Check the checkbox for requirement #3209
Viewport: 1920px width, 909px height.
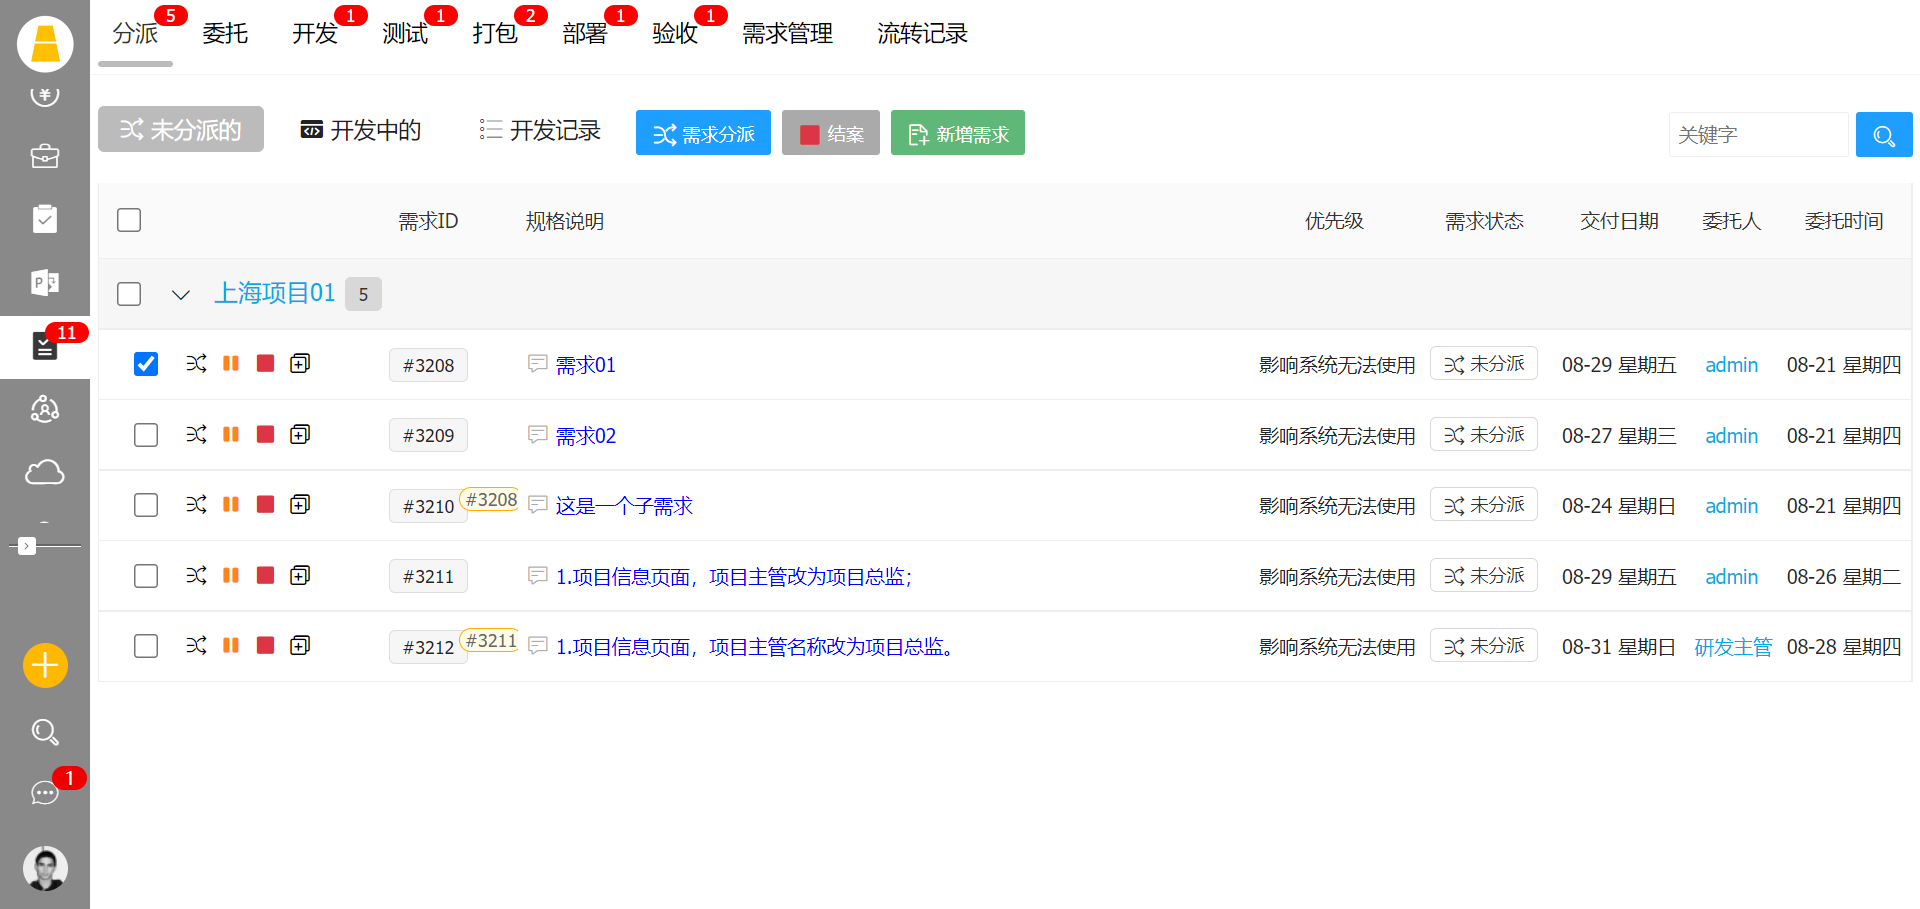(x=146, y=435)
